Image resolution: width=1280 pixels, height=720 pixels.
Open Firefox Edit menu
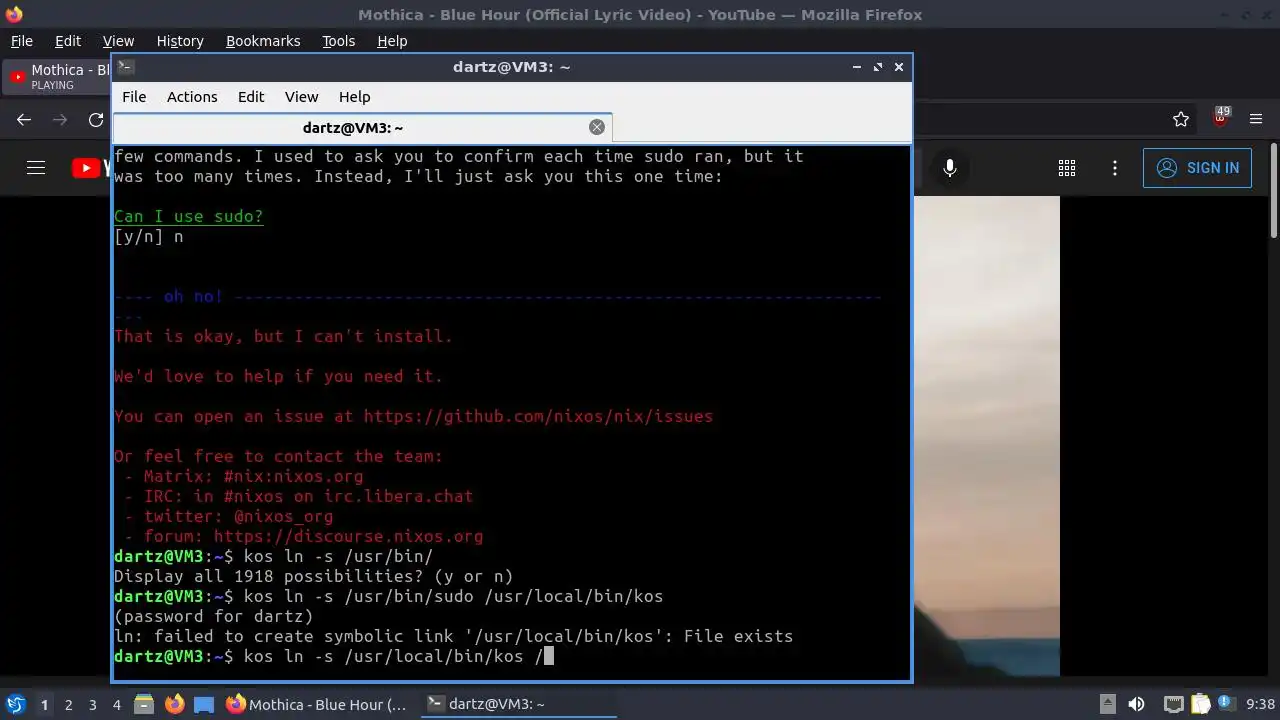68,41
